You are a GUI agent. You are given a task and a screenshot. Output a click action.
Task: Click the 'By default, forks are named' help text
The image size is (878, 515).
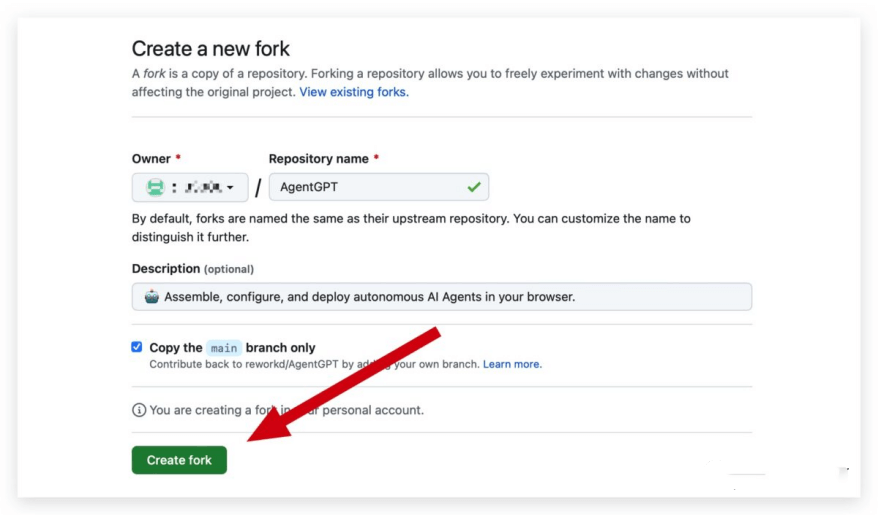(x=411, y=228)
